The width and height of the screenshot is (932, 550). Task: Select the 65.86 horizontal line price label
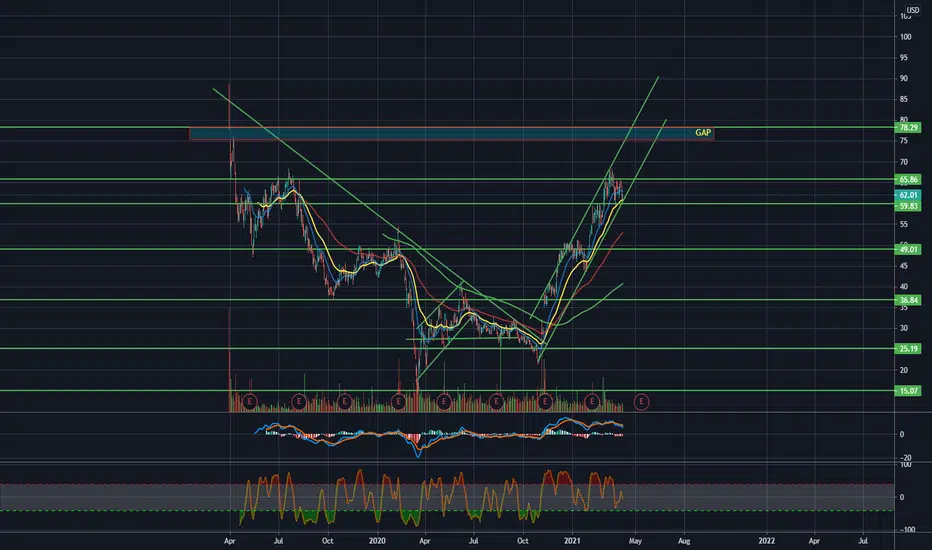[908, 180]
